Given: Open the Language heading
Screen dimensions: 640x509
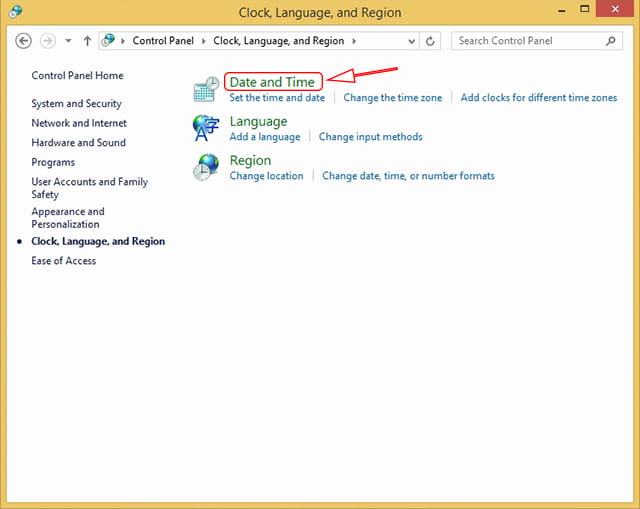Looking at the screenshot, I should (258, 122).
